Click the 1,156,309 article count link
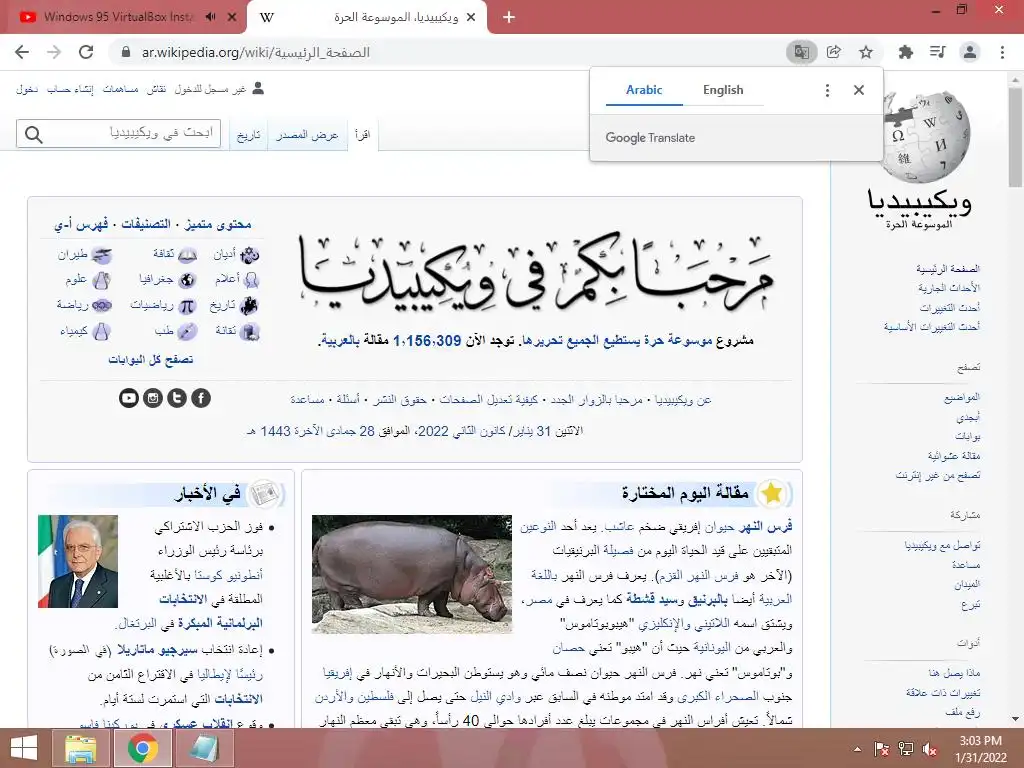This screenshot has width=1024, height=768. click(x=427, y=340)
